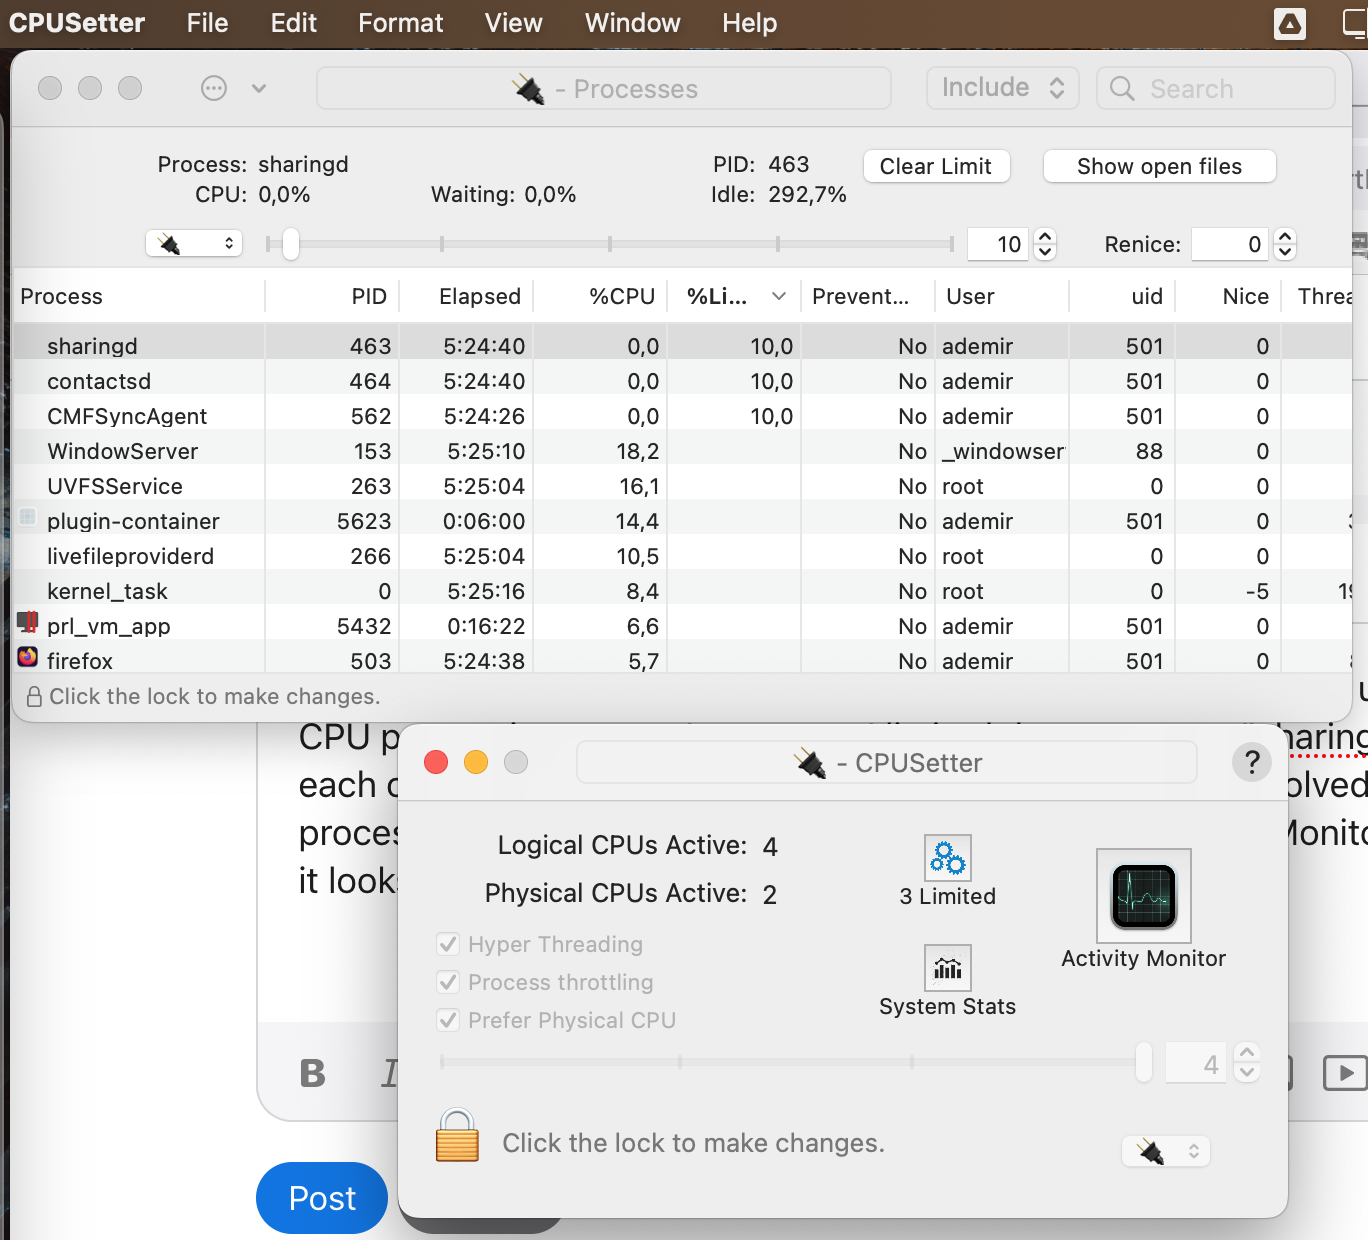Click the plugin-container icon in process list
Image resolution: width=1368 pixels, height=1240 pixels.
28,517
